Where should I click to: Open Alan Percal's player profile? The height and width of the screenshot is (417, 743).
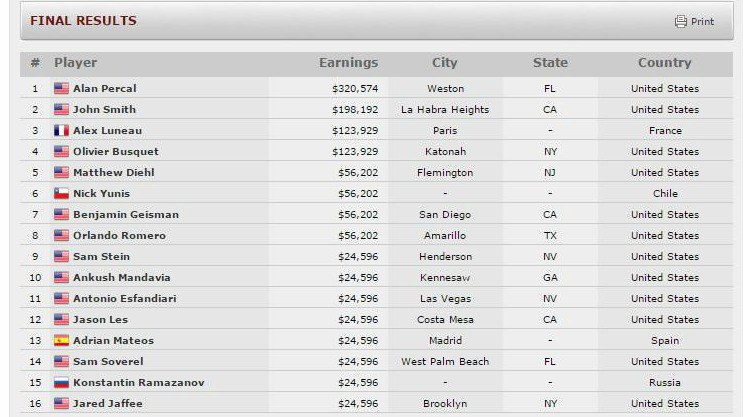tap(105, 89)
